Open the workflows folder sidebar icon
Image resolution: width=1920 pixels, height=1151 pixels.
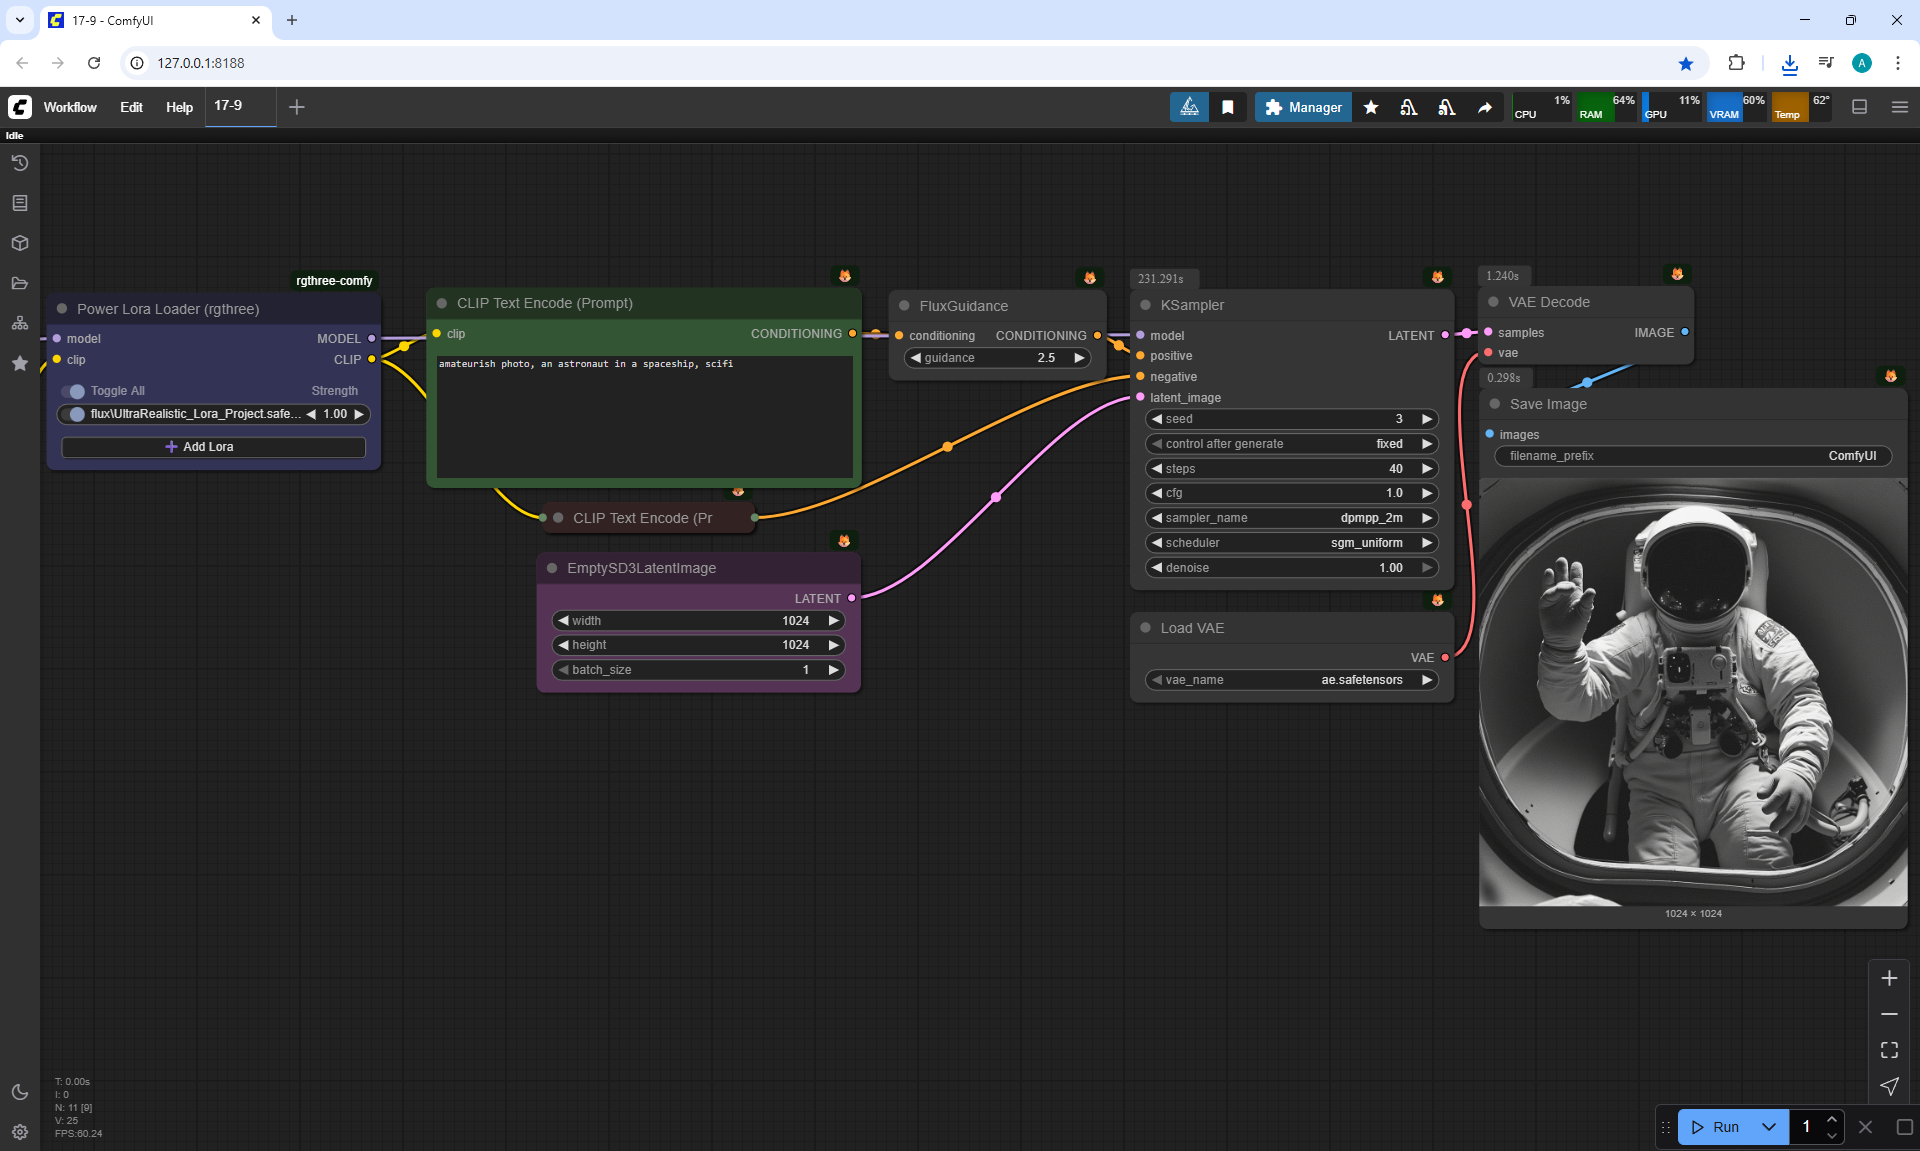[19, 283]
